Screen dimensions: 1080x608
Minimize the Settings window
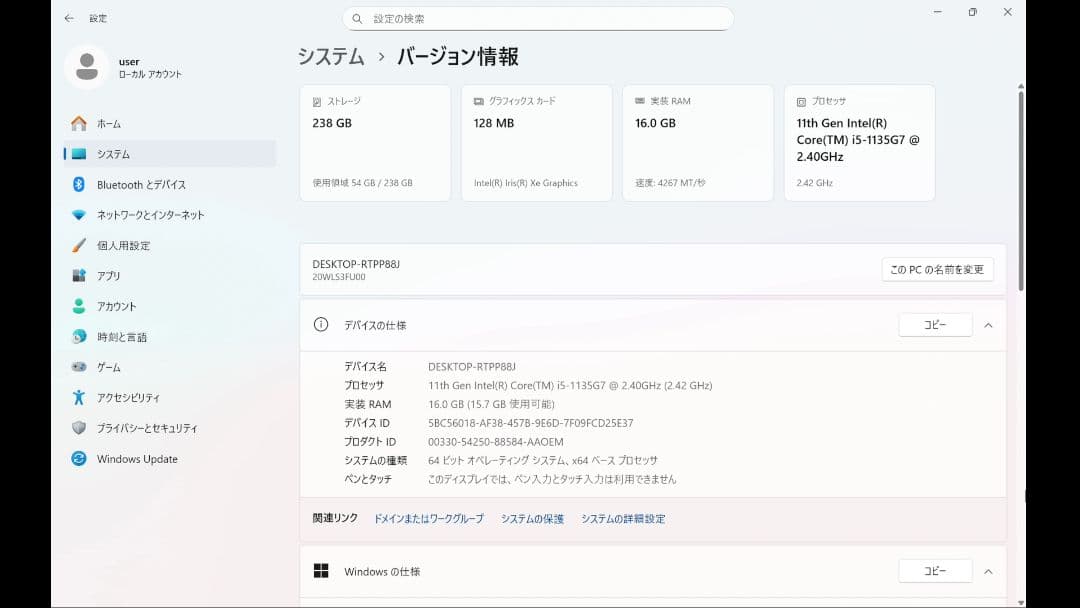click(937, 12)
